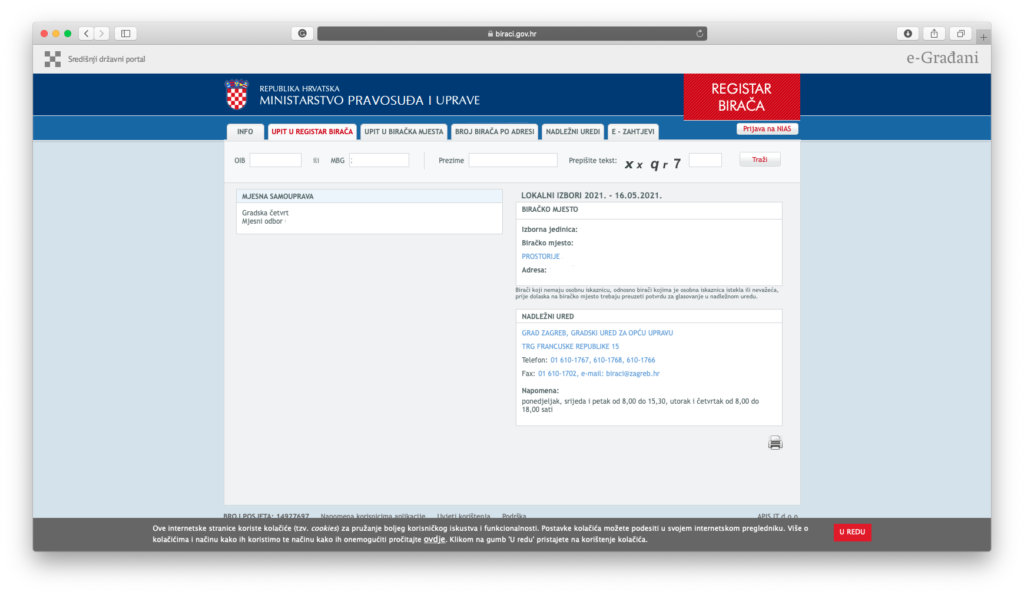Click the Središnji državni portal icon
Screen dimensions: 1024x595
pos(53,59)
